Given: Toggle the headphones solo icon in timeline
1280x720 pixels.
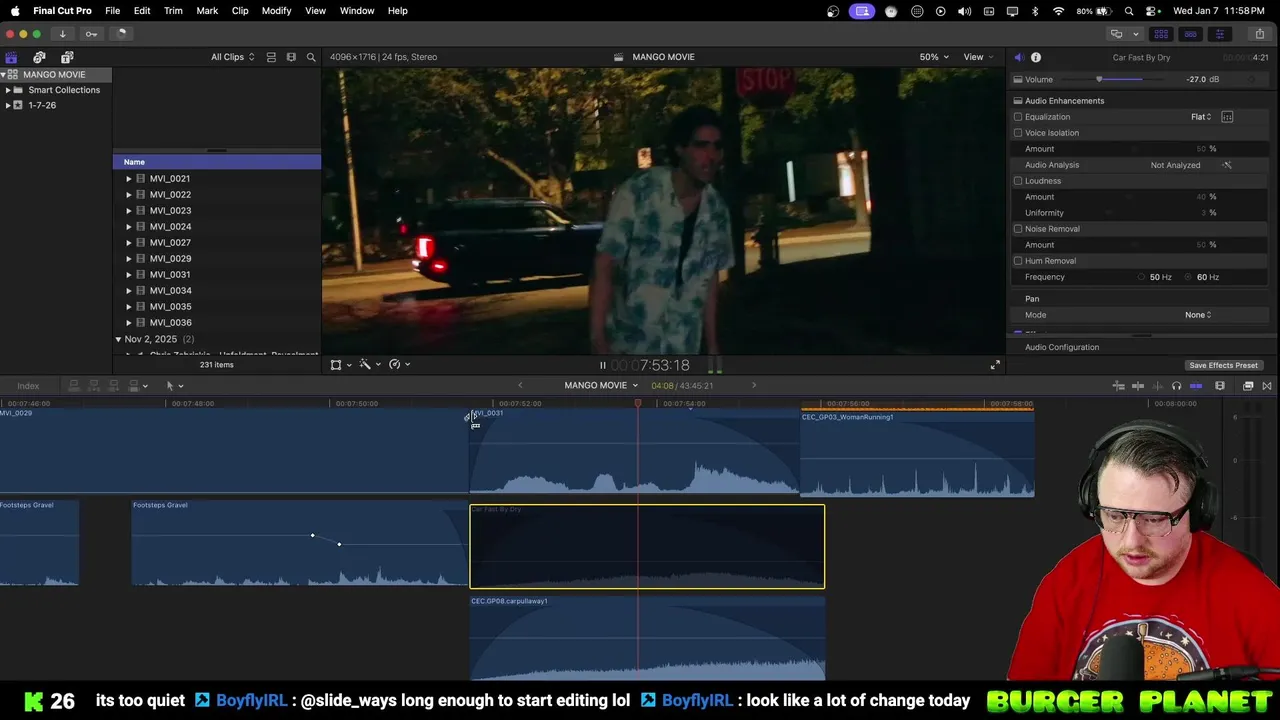Looking at the screenshot, I should 1176,386.
